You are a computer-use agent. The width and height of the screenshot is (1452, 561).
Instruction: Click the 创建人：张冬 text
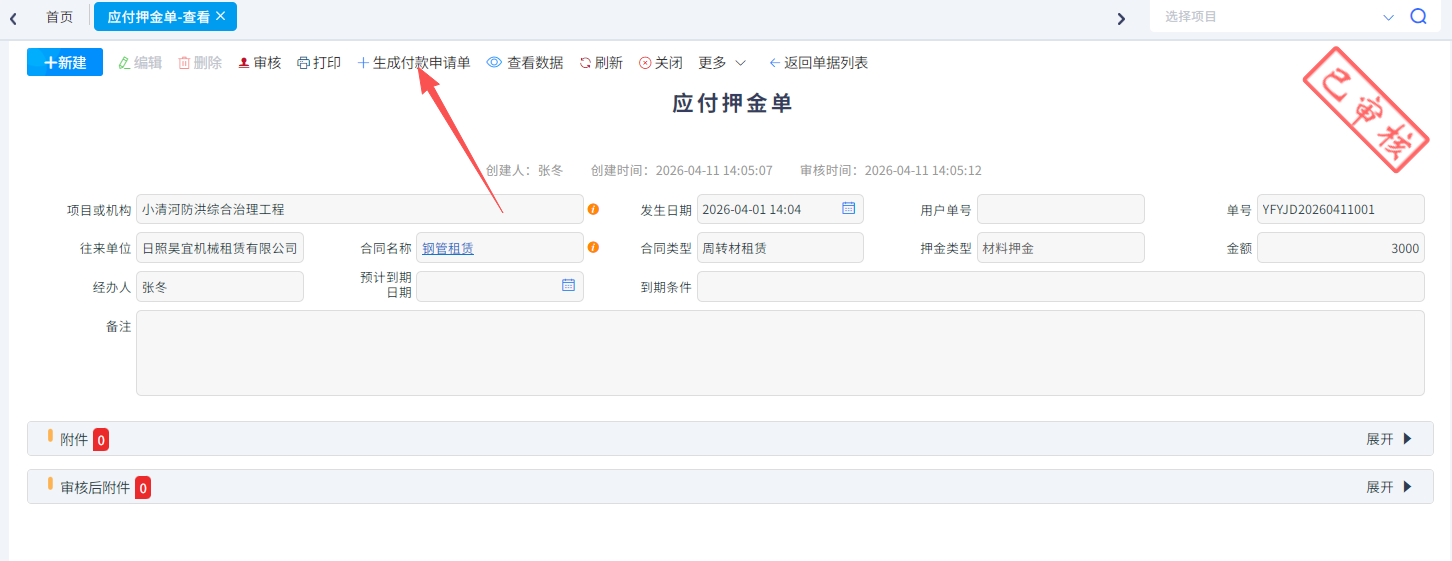coord(525,171)
